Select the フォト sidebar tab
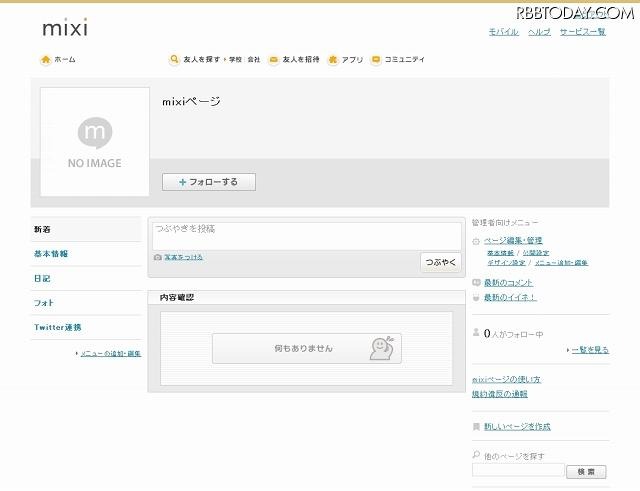Viewport: 640px width, 491px height. (86, 303)
